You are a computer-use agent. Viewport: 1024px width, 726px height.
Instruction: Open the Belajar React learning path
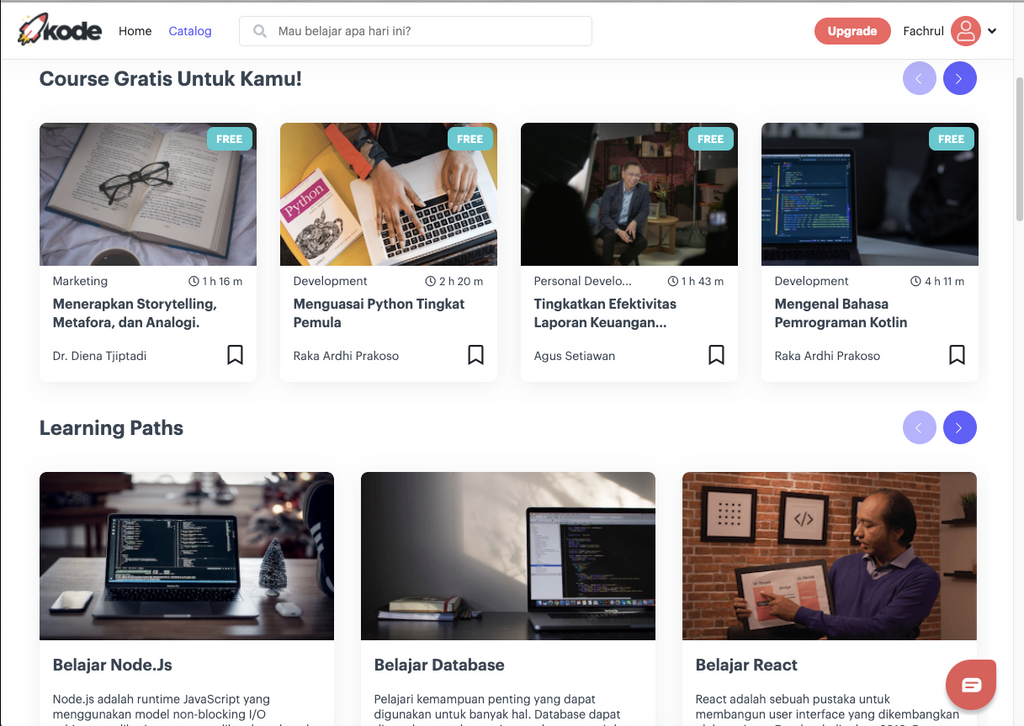[746, 665]
